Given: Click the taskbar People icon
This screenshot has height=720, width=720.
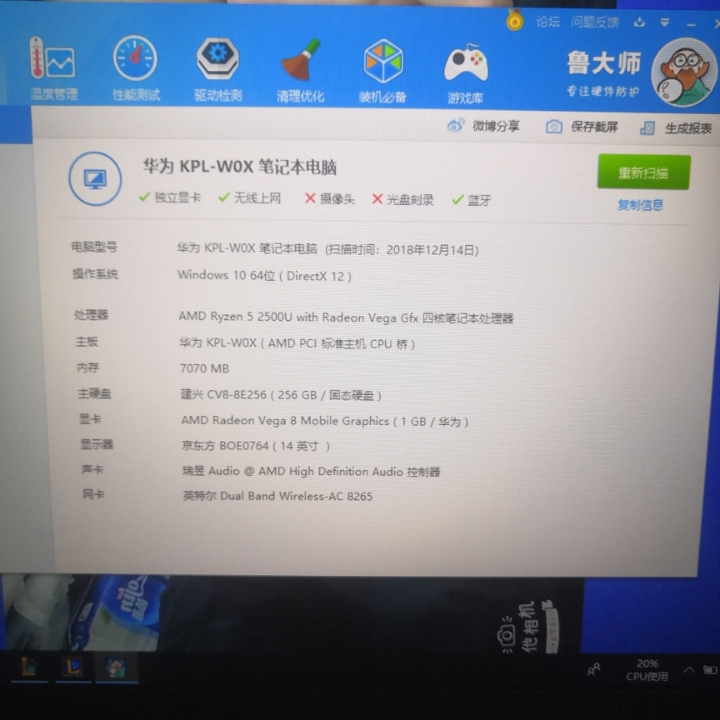Looking at the screenshot, I should (x=594, y=669).
